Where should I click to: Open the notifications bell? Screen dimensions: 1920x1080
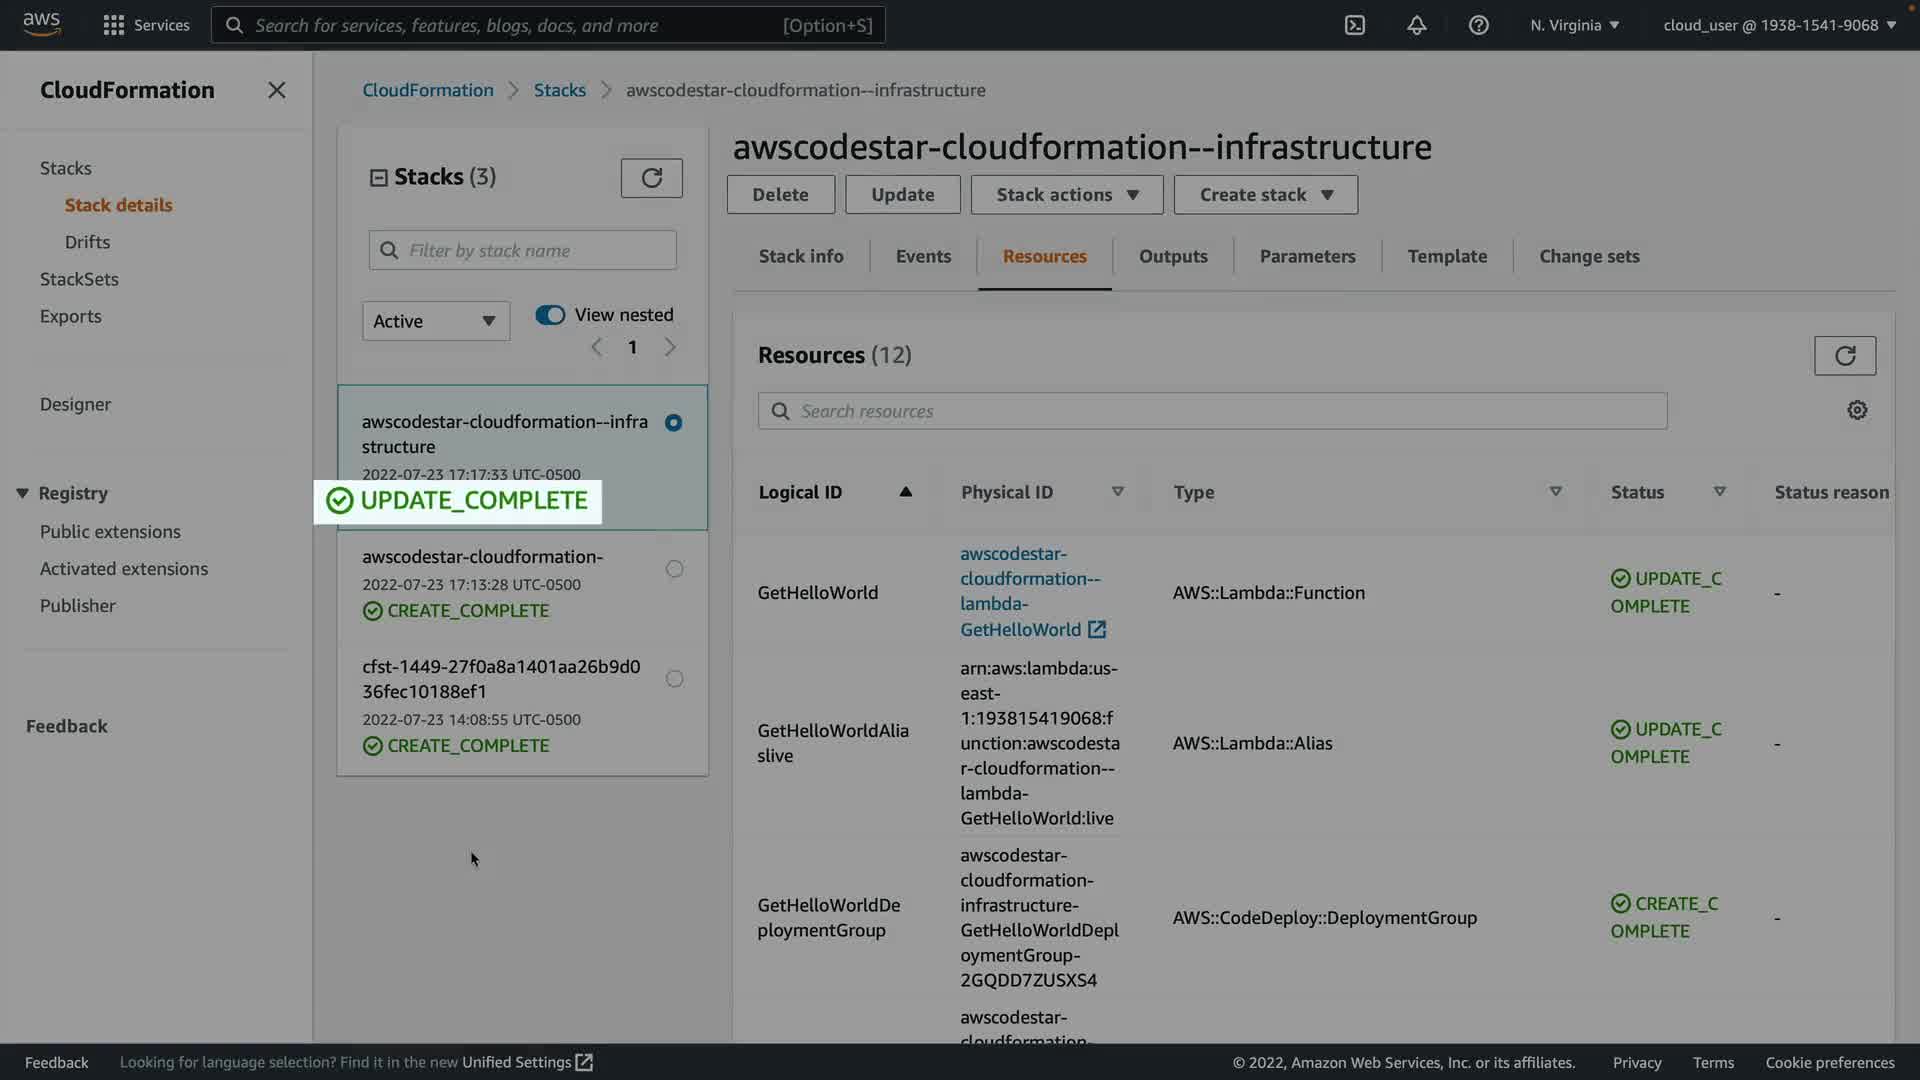1416,25
